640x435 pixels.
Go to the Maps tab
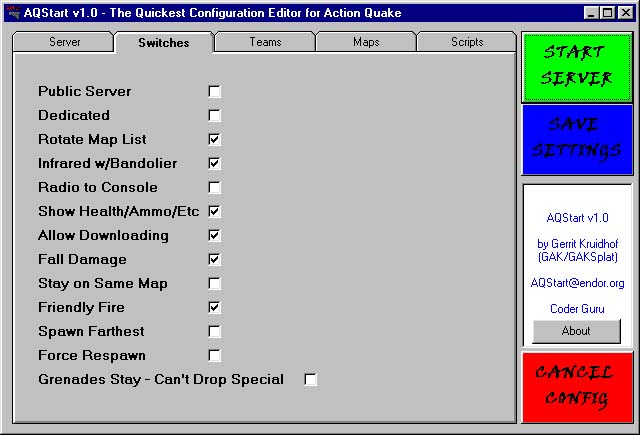click(x=366, y=42)
